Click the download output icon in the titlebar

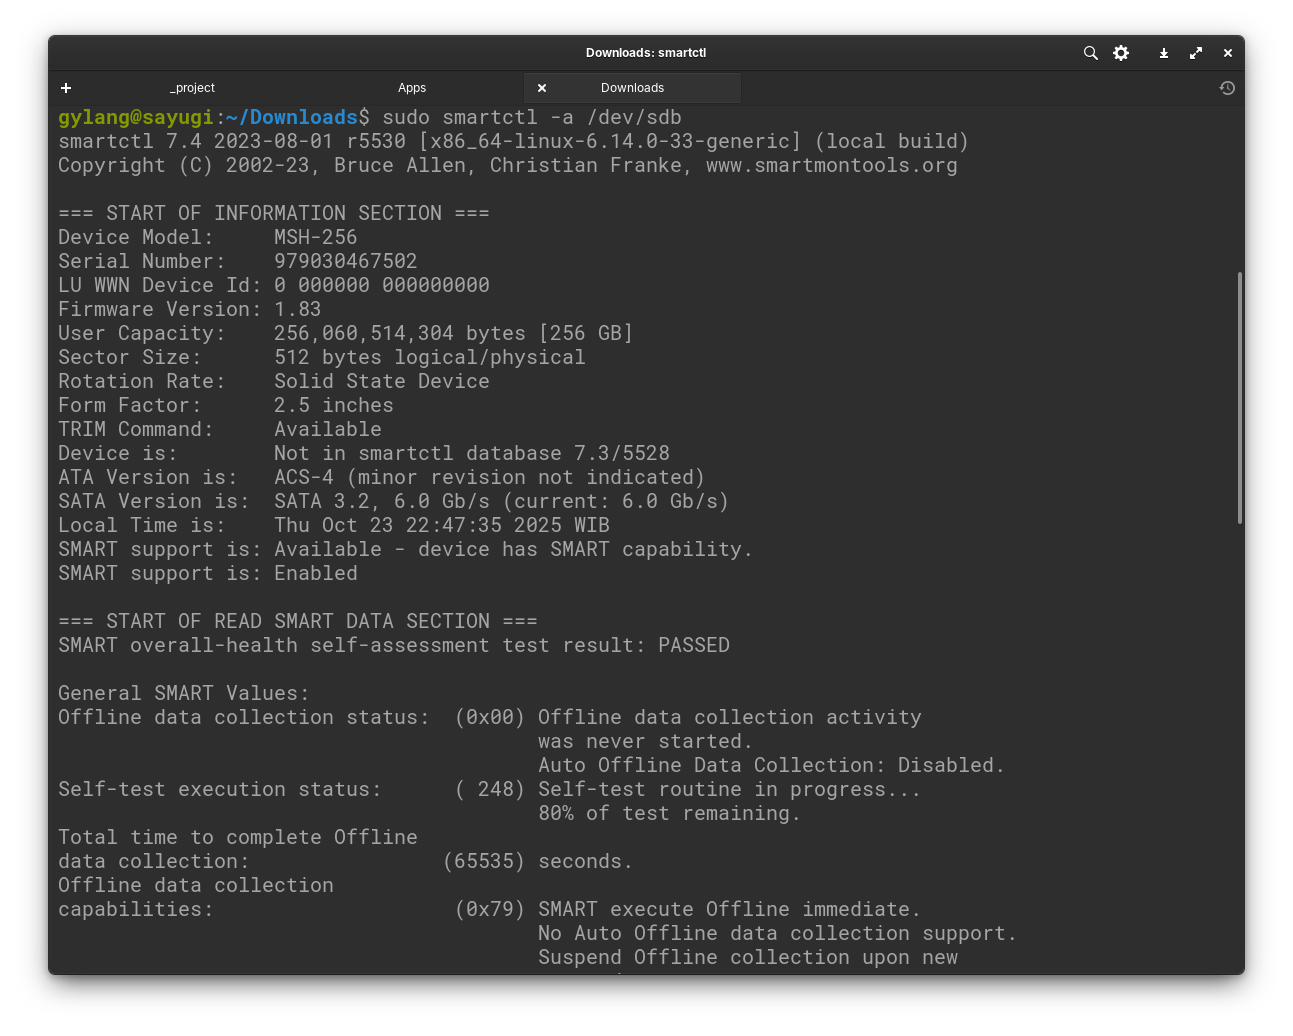pyautogui.click(x=1163, y=53)
